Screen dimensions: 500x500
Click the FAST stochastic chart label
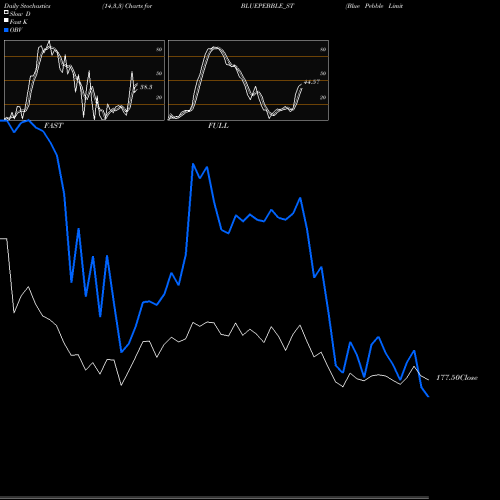click(54, 126)
